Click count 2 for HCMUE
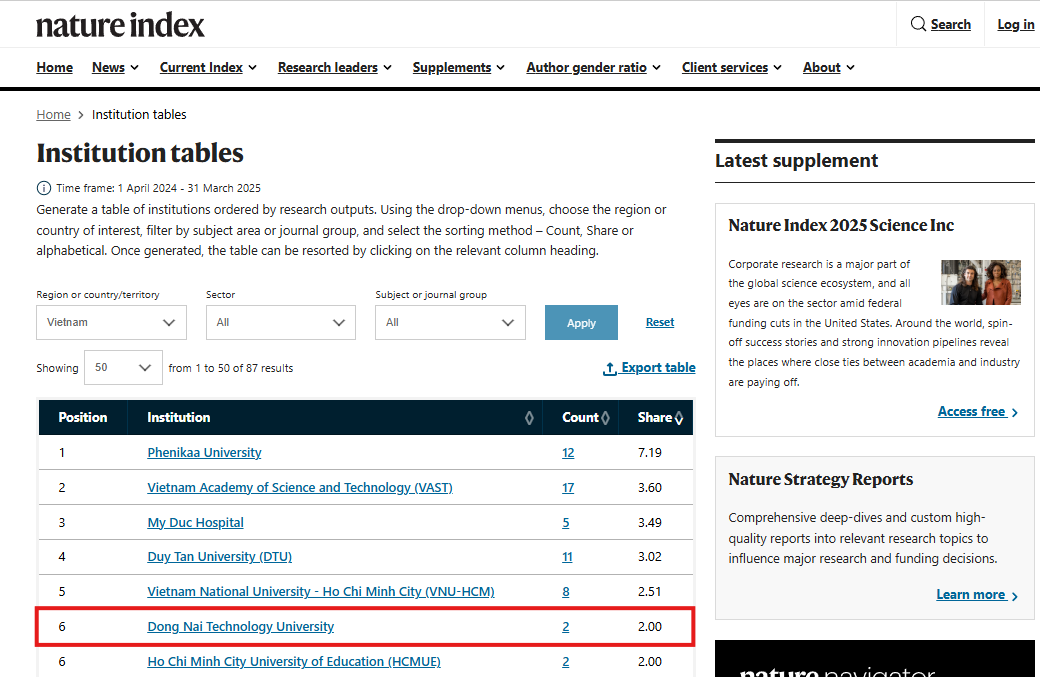This screenshot has width=1040, height=677. click(566, 662)
